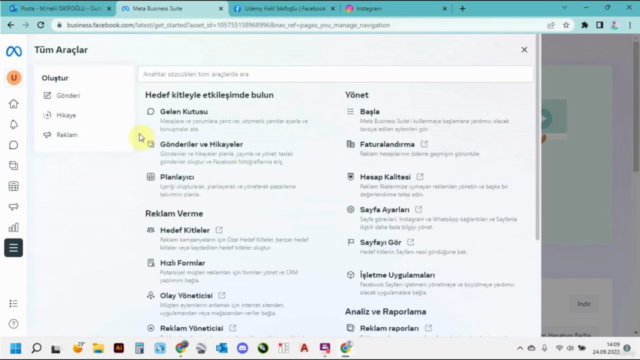Open the list icon near sidebar bottom

click(13, 303)
